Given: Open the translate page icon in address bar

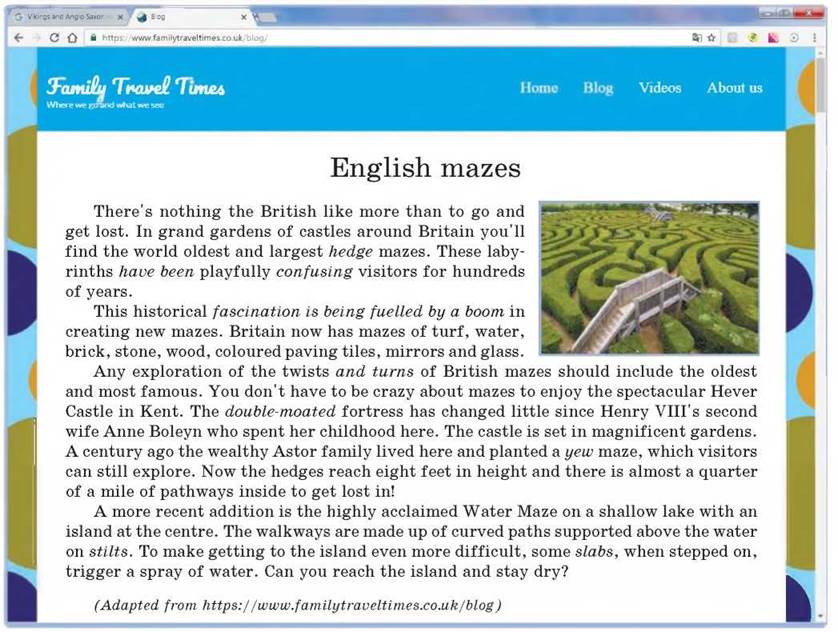Looking at the screenshot, I should click(x=696, y=38).
